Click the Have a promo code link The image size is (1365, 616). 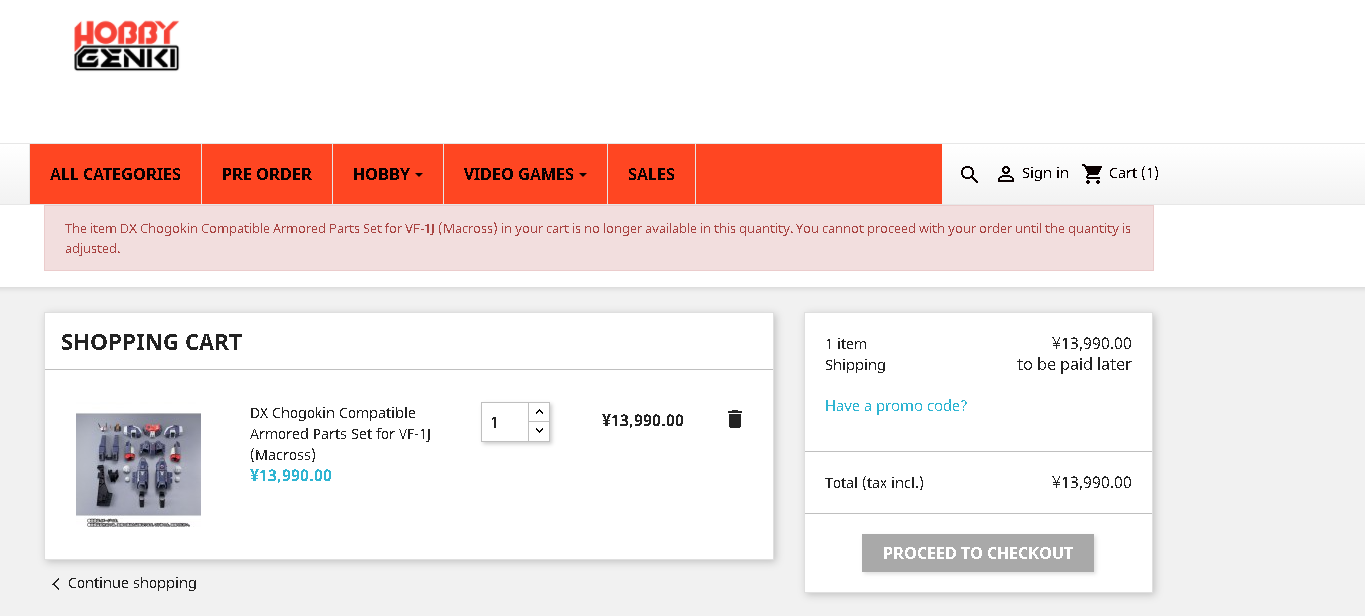(x=896, y=406)
